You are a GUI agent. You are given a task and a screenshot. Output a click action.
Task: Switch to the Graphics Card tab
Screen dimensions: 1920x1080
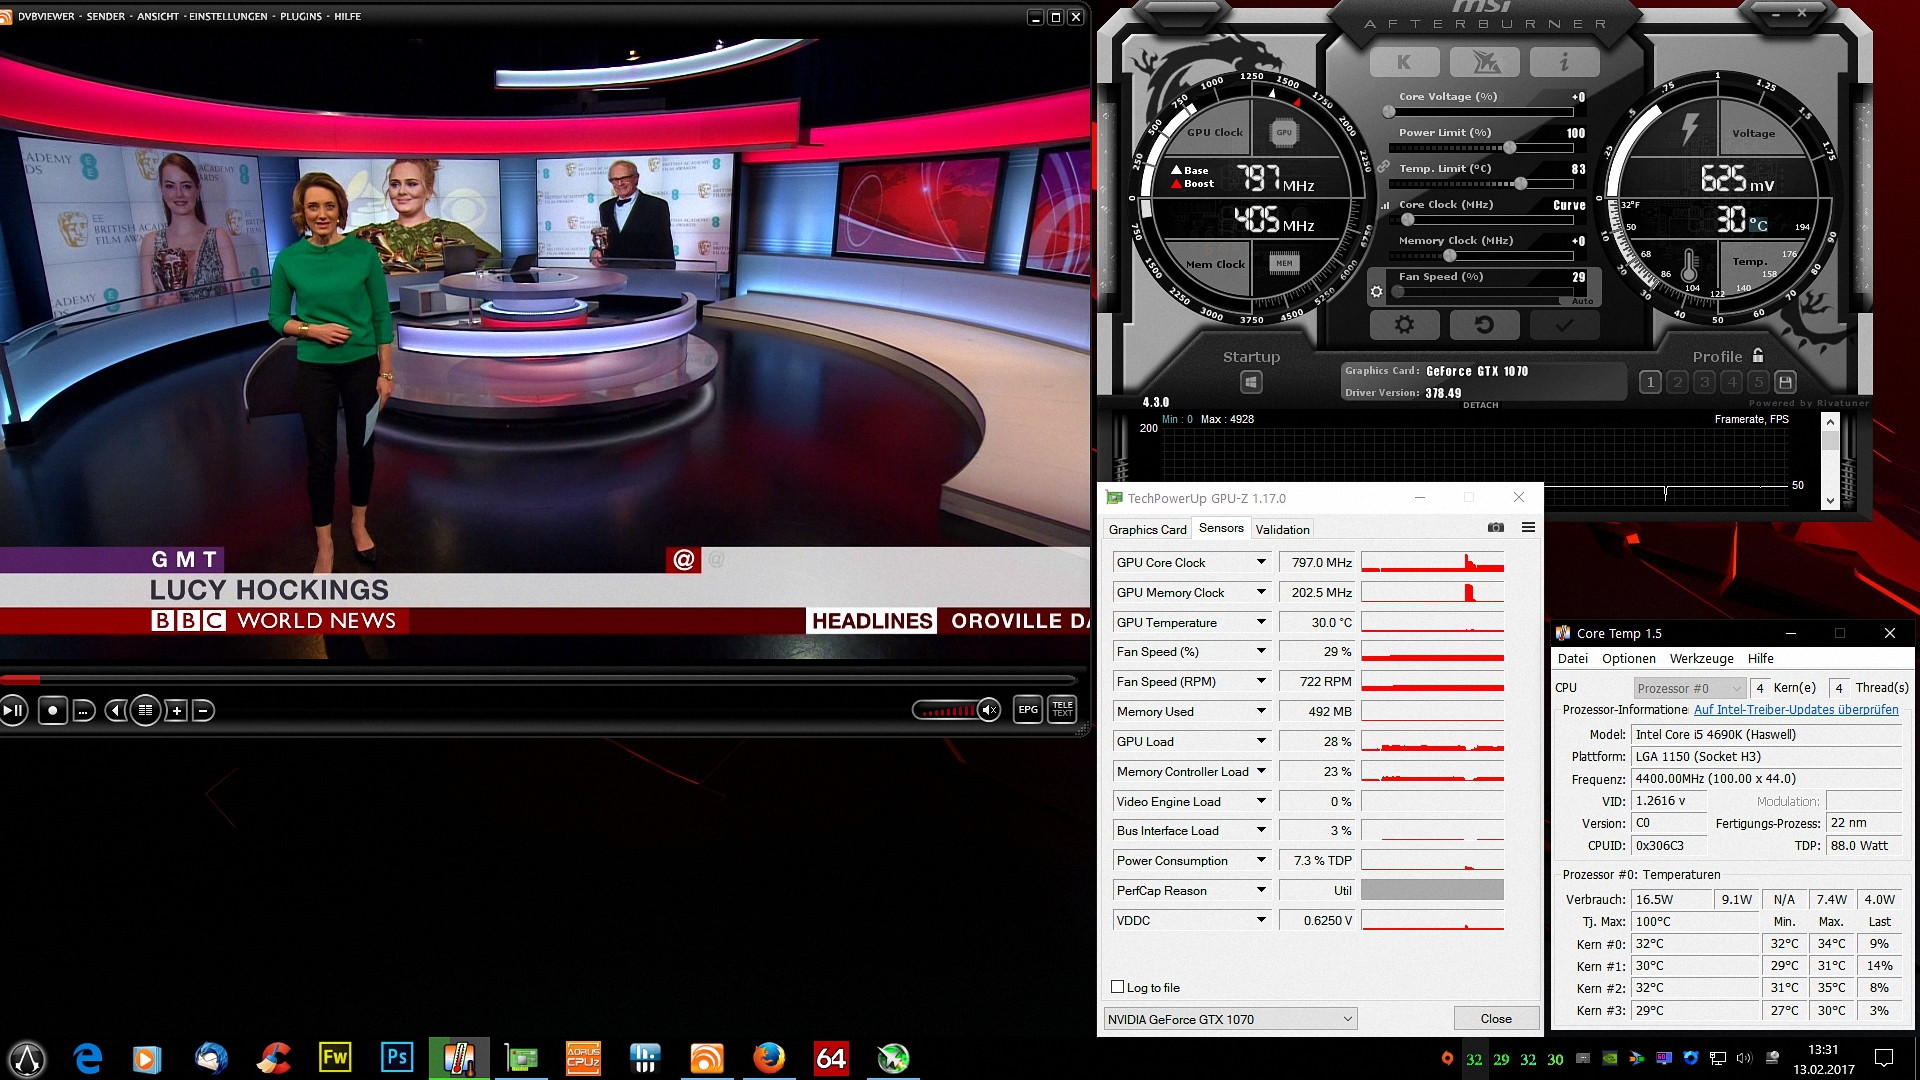click(x=1147, y=530)
